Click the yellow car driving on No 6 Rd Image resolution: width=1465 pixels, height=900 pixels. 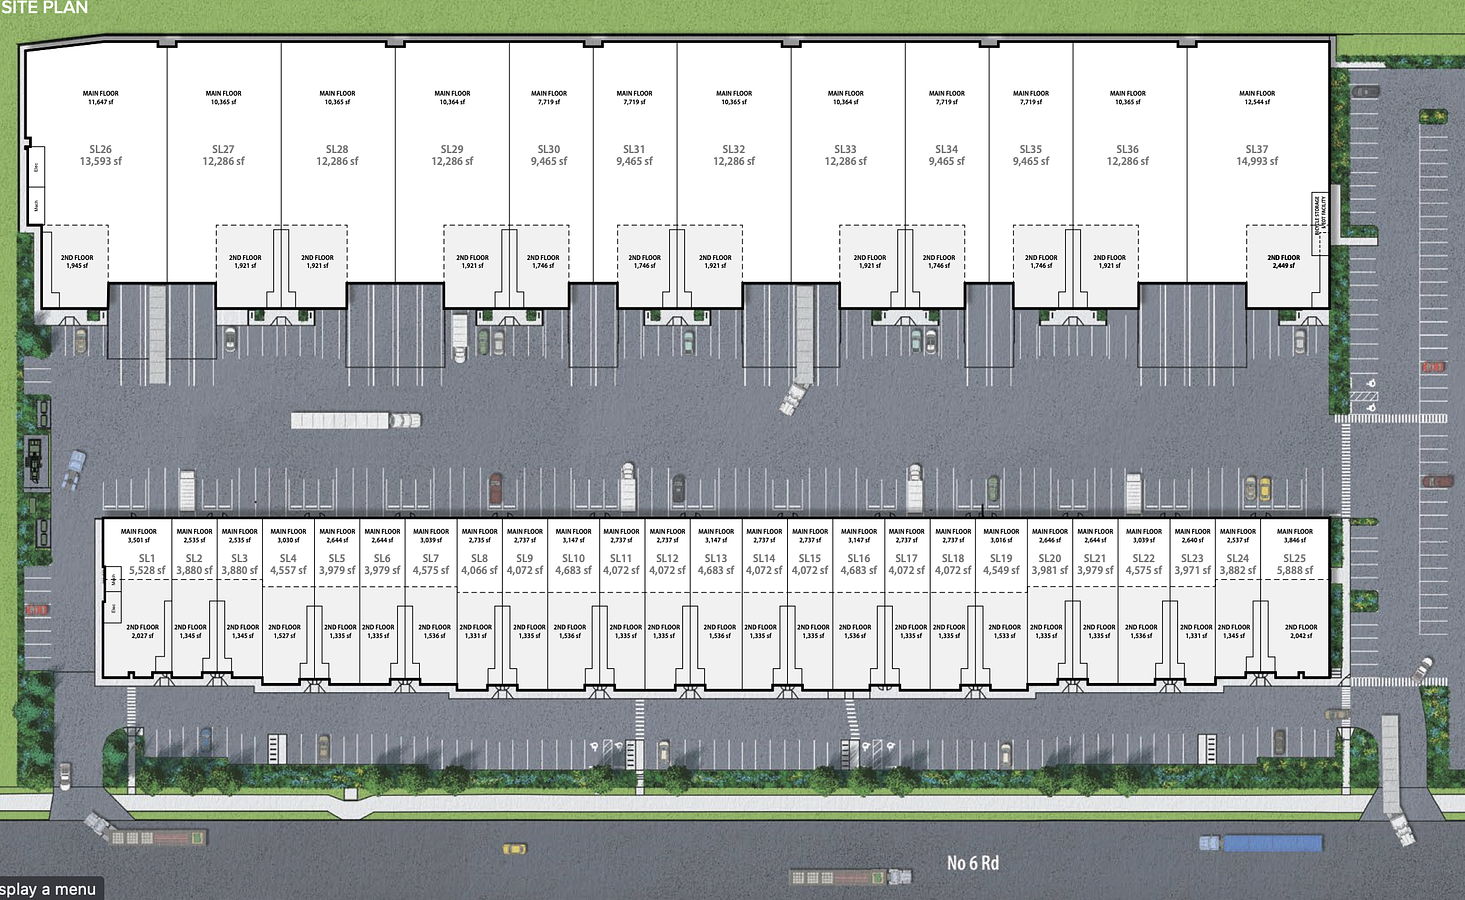(514, 849)
